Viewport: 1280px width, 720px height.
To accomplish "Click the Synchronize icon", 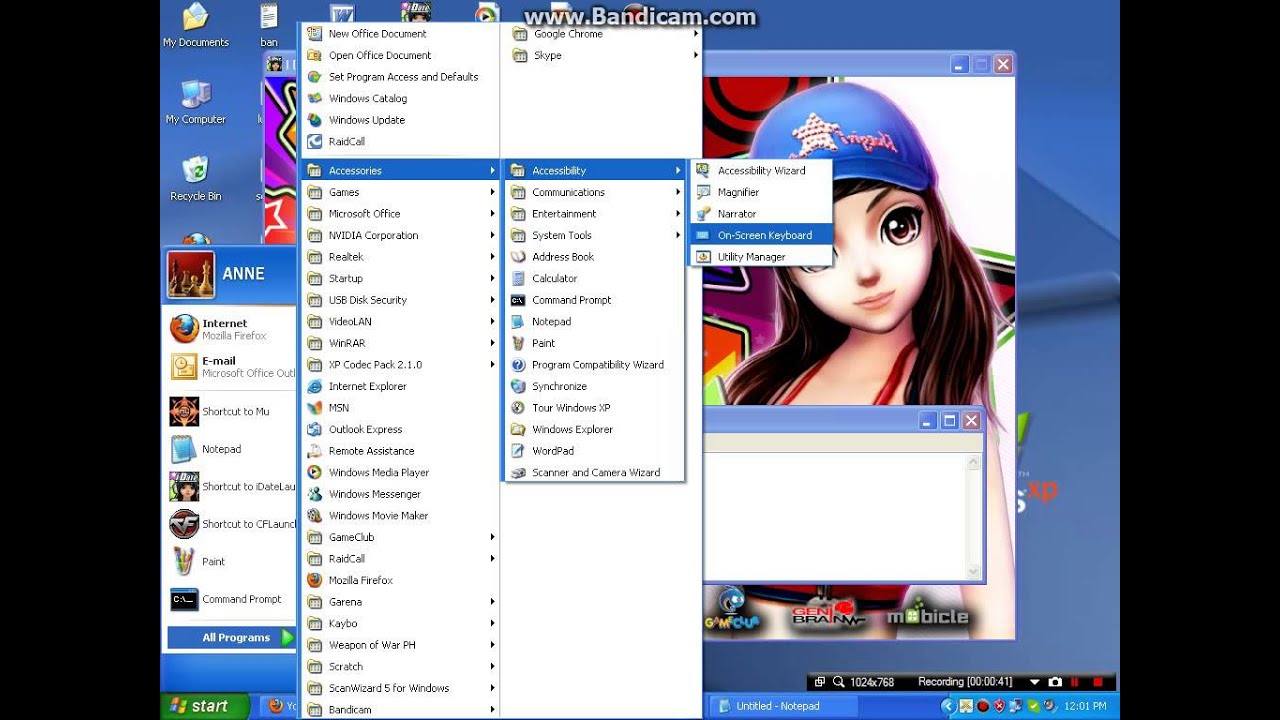I will 518,386.
